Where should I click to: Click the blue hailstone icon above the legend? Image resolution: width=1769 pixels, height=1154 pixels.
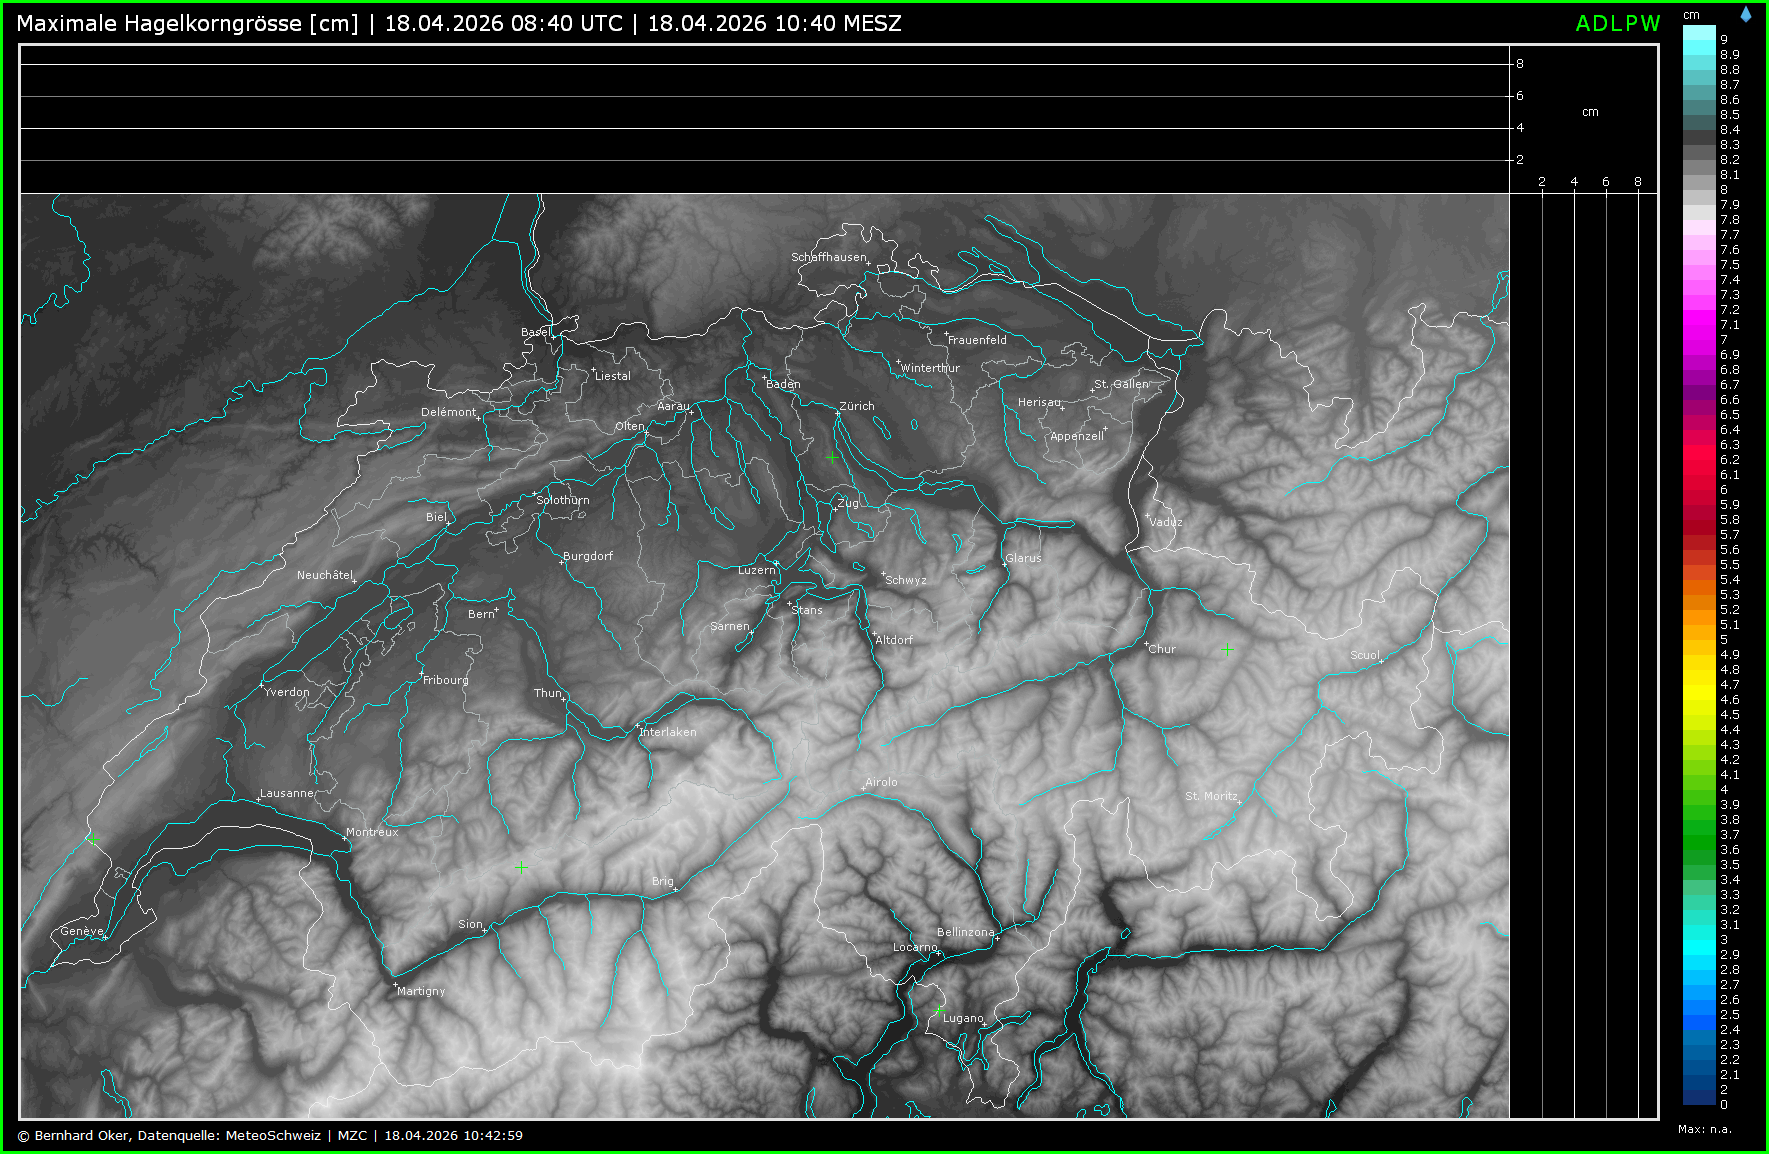pos(1745,15)
